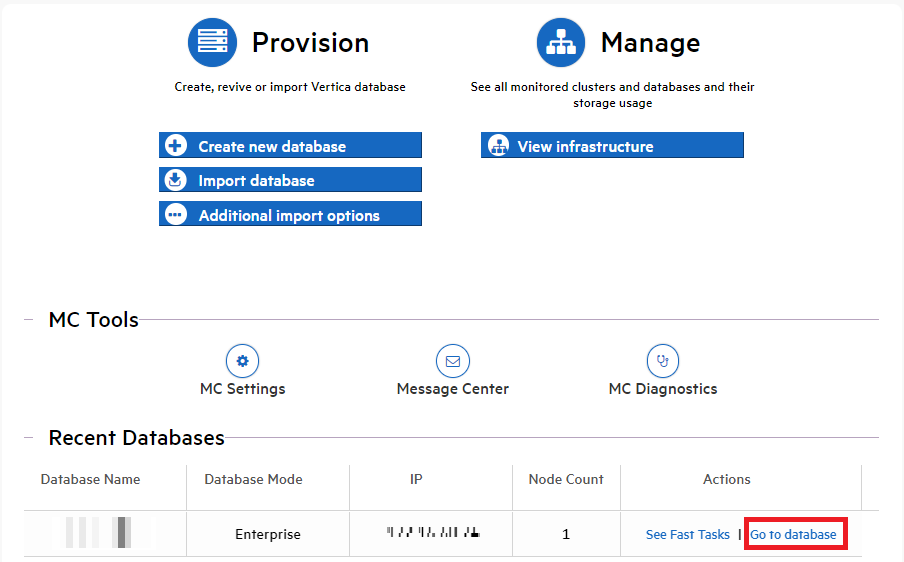The height and width of the screenshot is (562, 904).
Task: Click the Database Mode column header
Action: [x=253, y=480]
